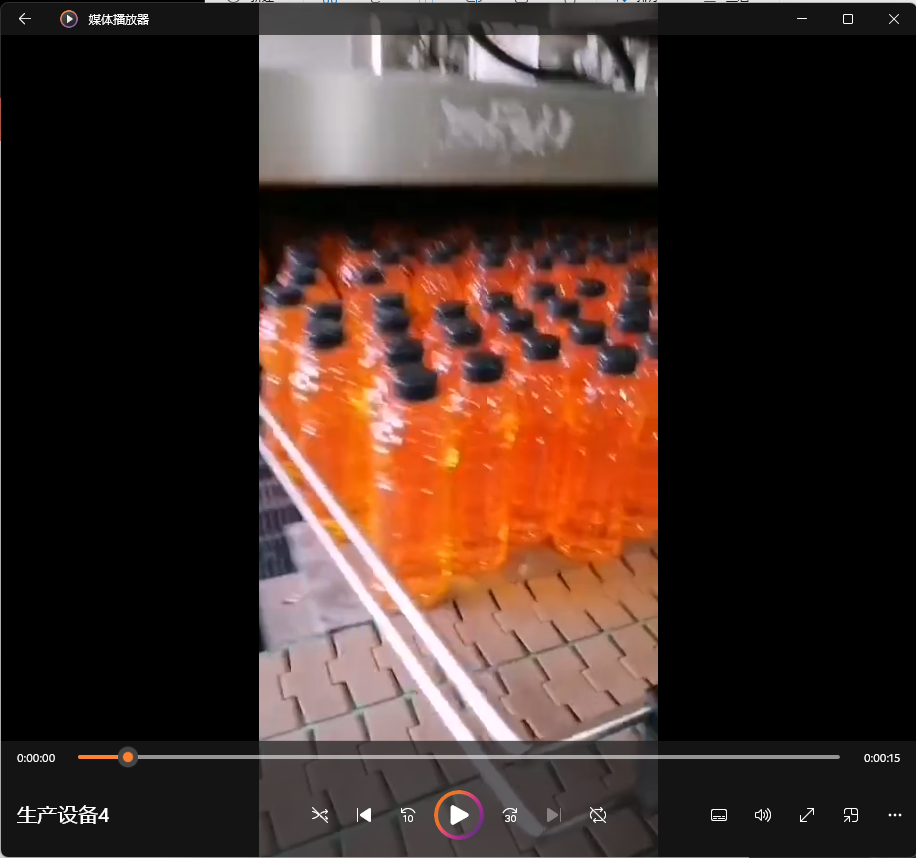Minimize the Media Player window

pos(802,19)
